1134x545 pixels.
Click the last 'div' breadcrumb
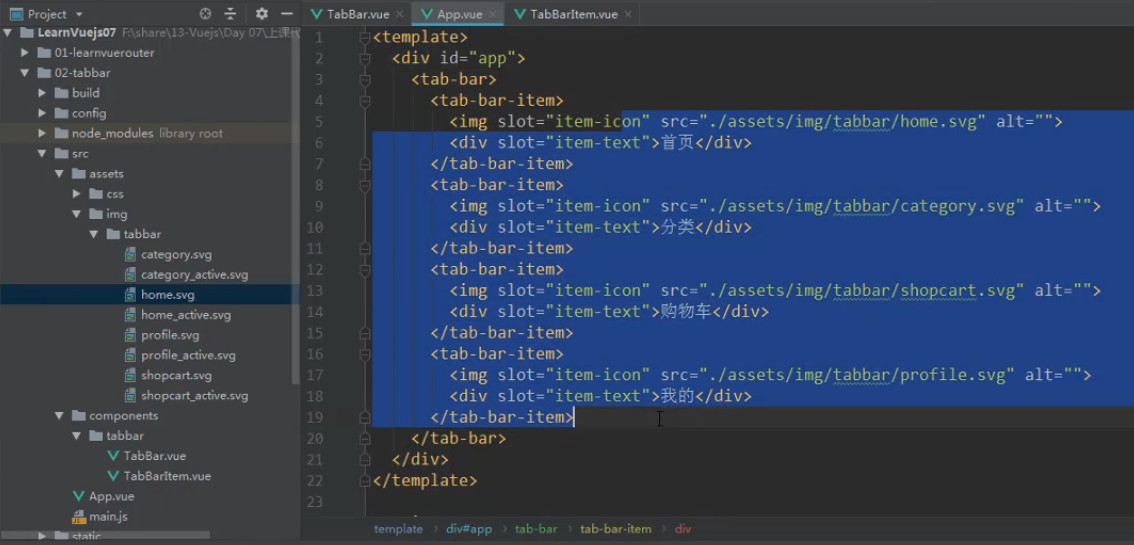[x=683, y=529]
